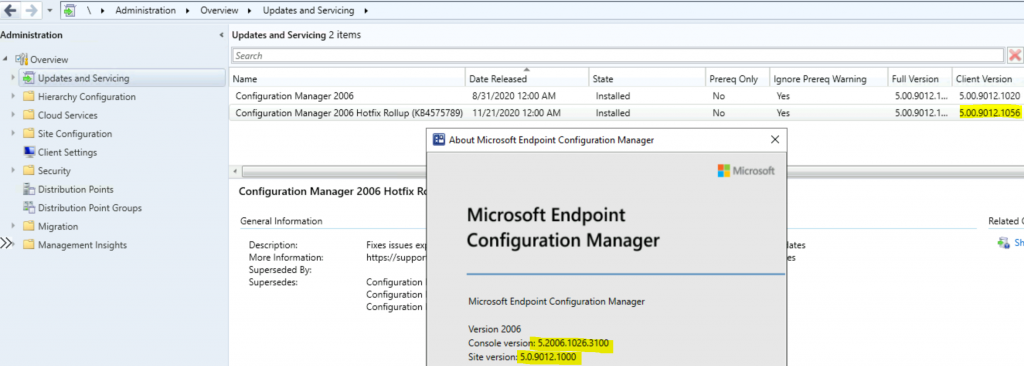Open the navigation history dropdown arrow
Screen dimensions: 1024x366
(x=50, y=11)
